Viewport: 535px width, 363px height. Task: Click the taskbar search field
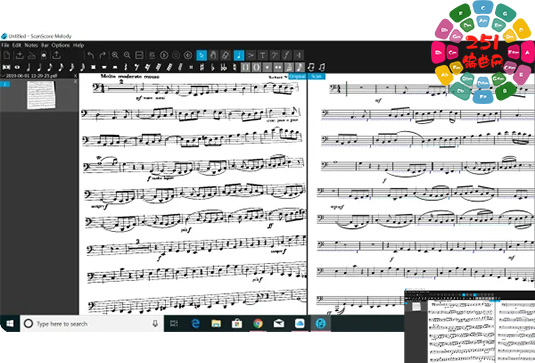coord(91,323)
